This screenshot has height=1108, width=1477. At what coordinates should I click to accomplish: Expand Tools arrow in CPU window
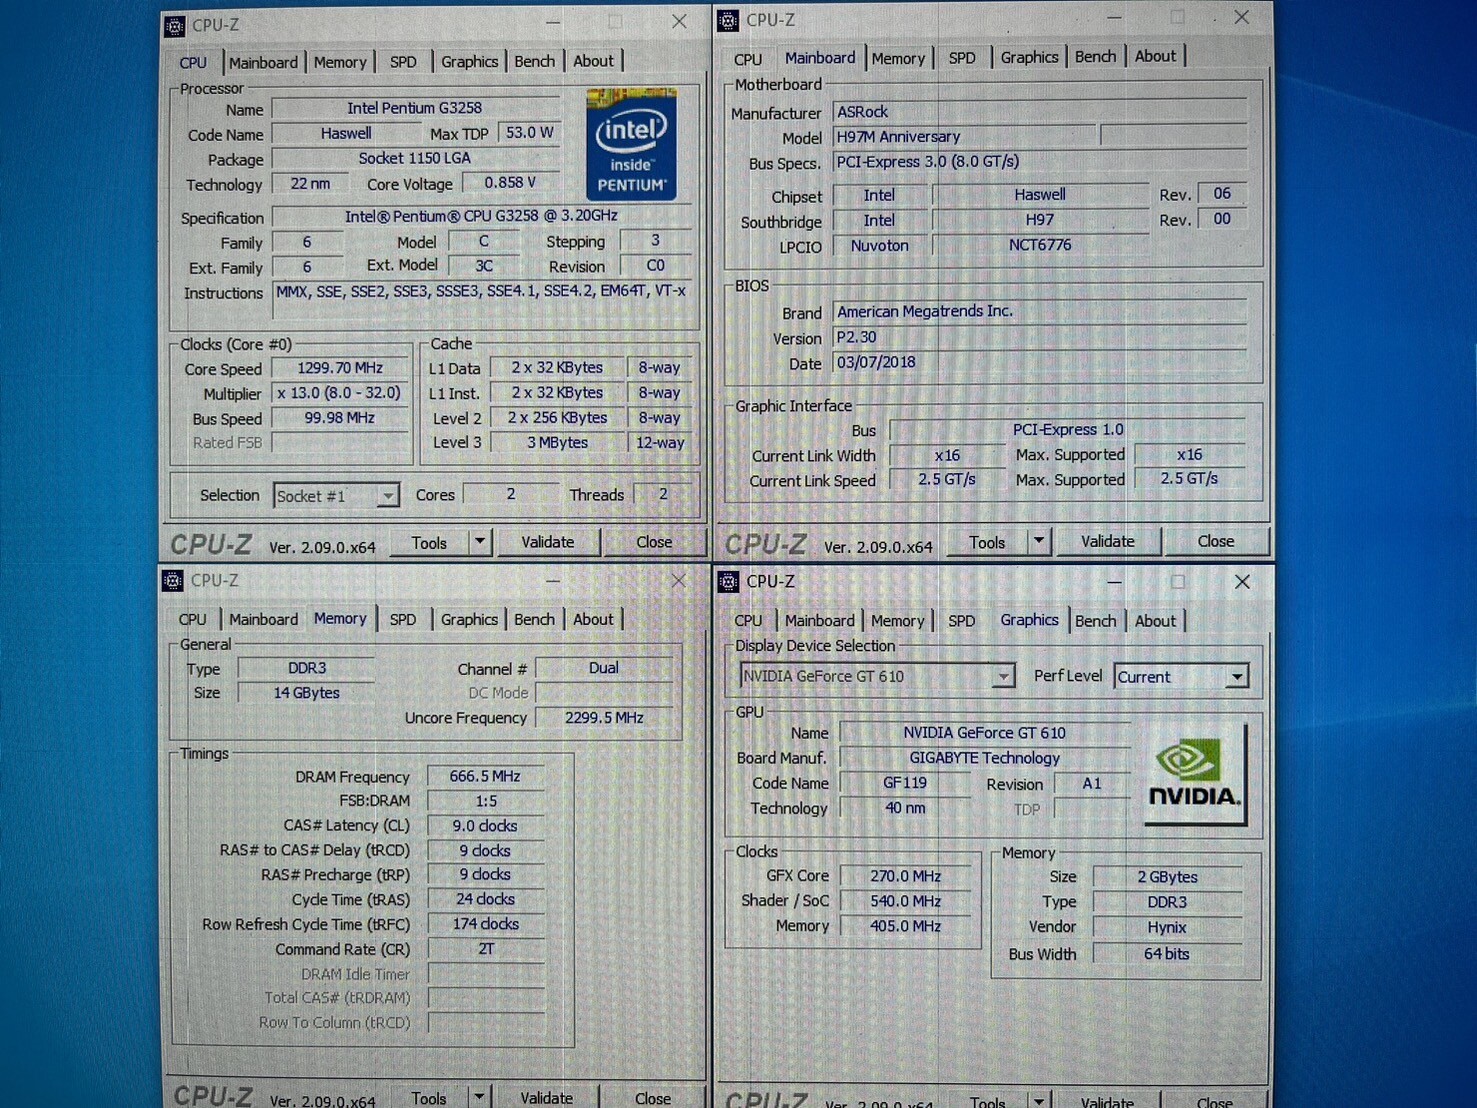point(480,542)
